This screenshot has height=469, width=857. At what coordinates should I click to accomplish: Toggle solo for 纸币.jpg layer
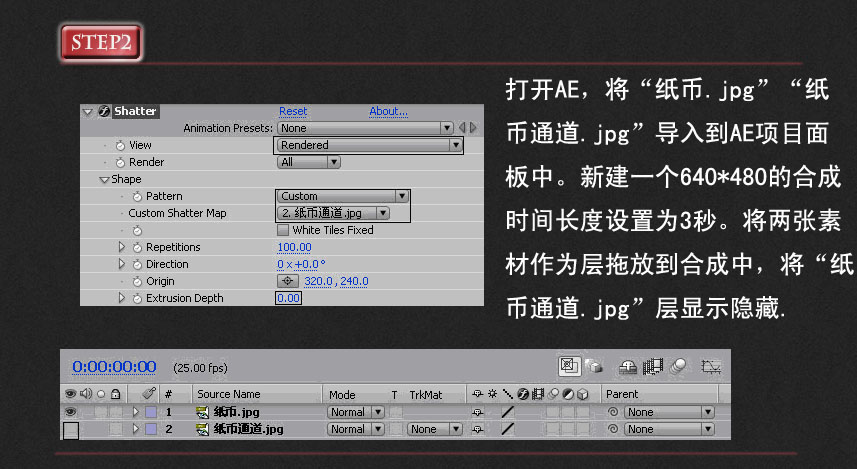(x=101, y=412)
